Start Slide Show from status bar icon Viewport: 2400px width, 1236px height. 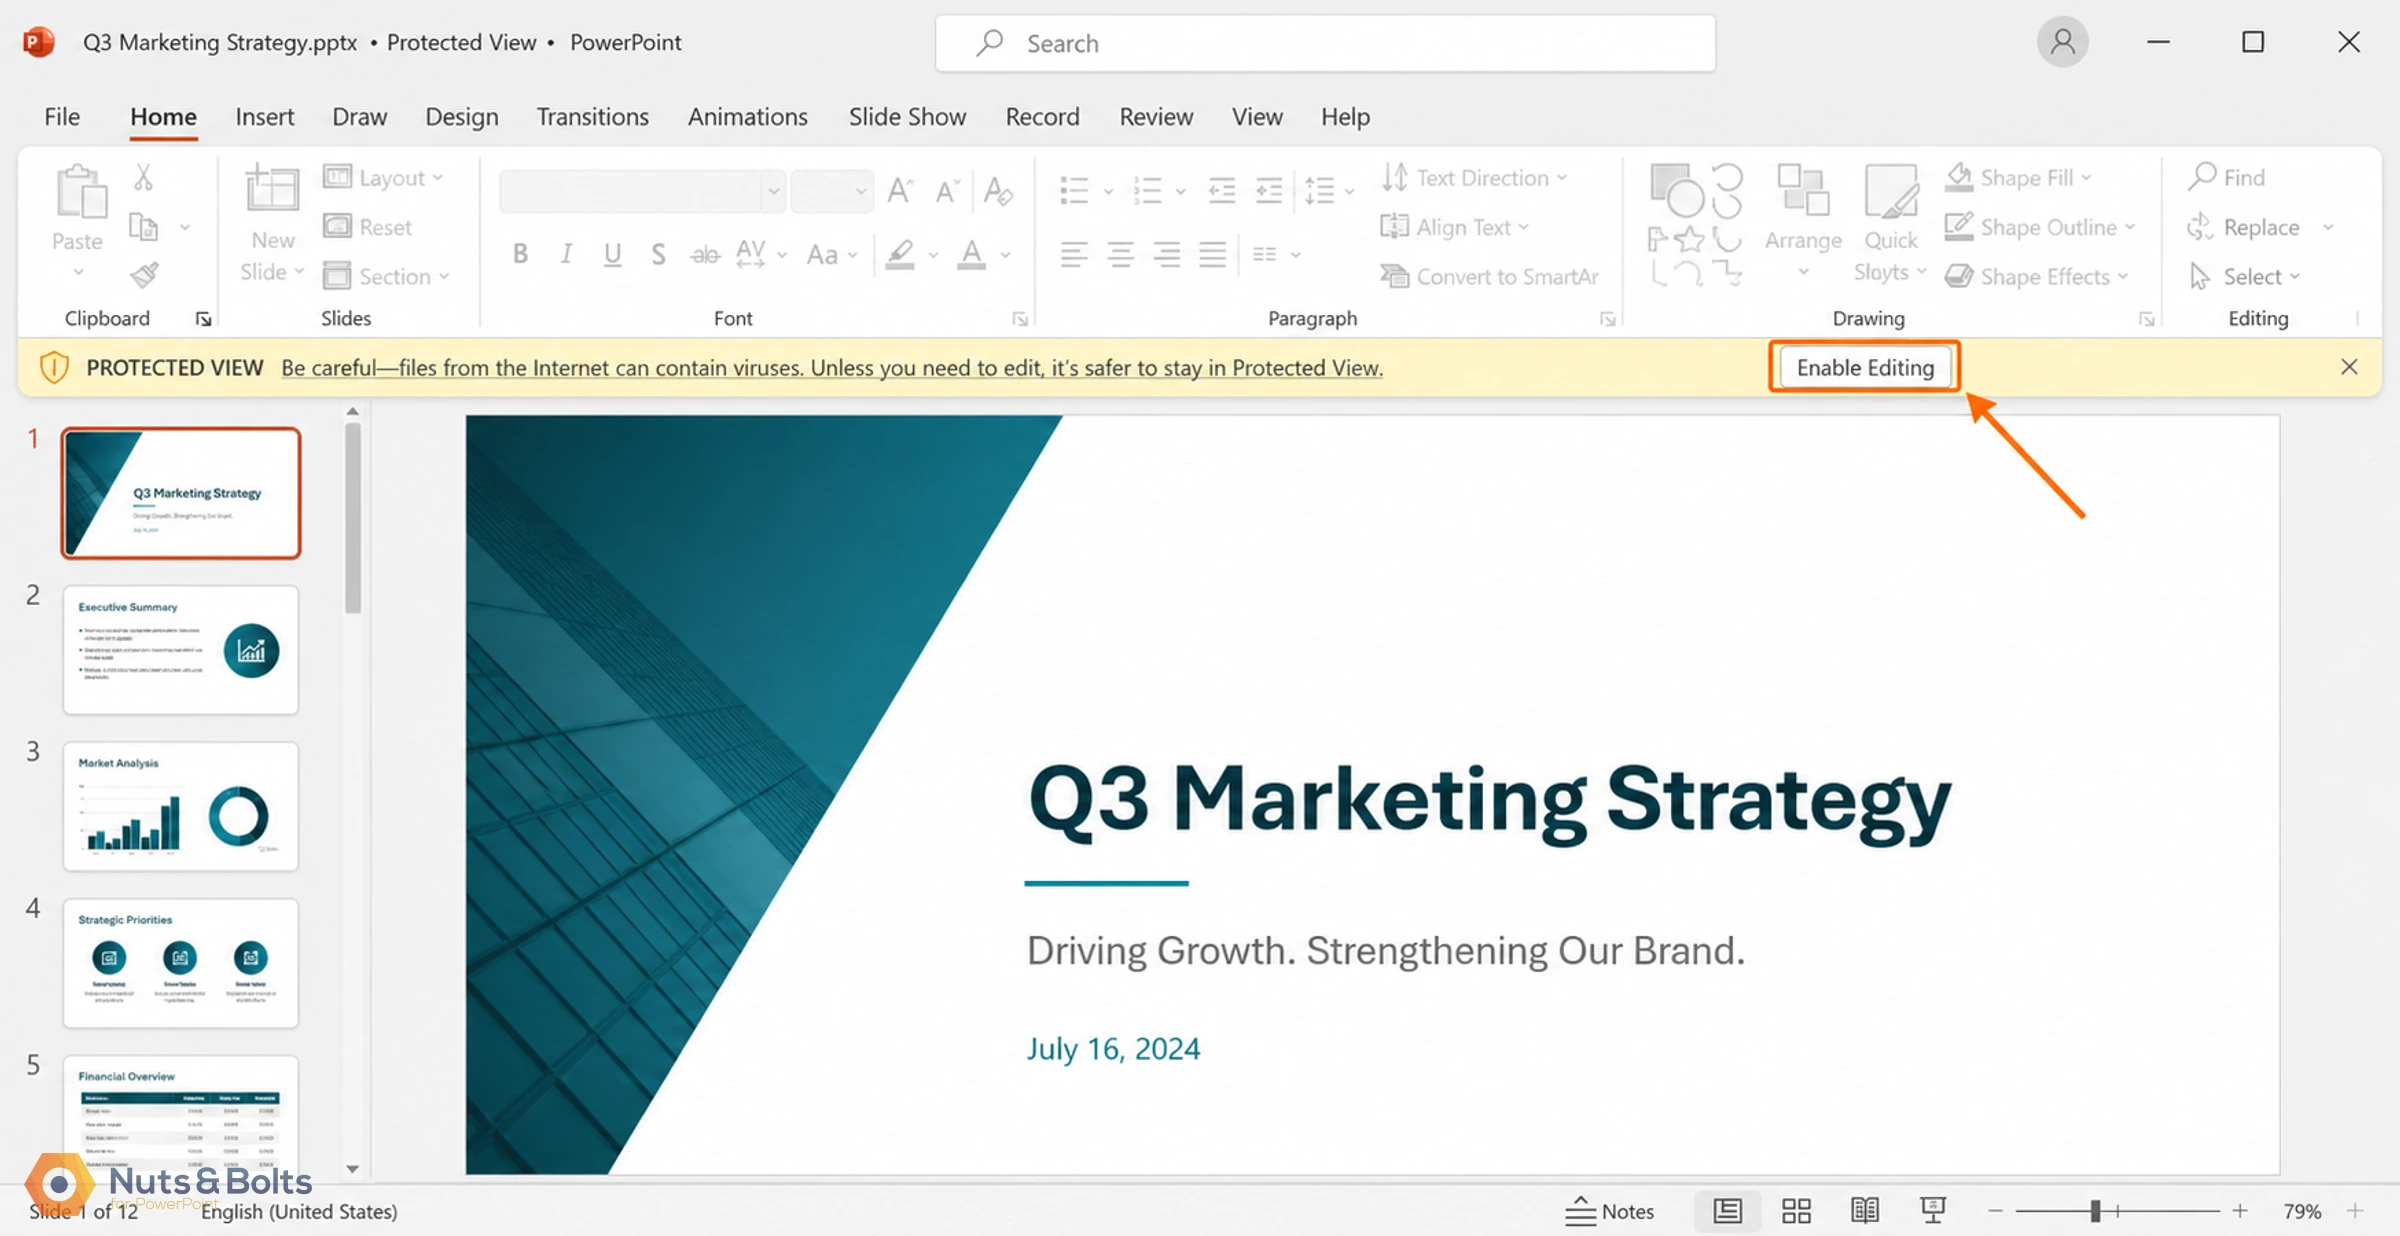click(1933, 1210)
